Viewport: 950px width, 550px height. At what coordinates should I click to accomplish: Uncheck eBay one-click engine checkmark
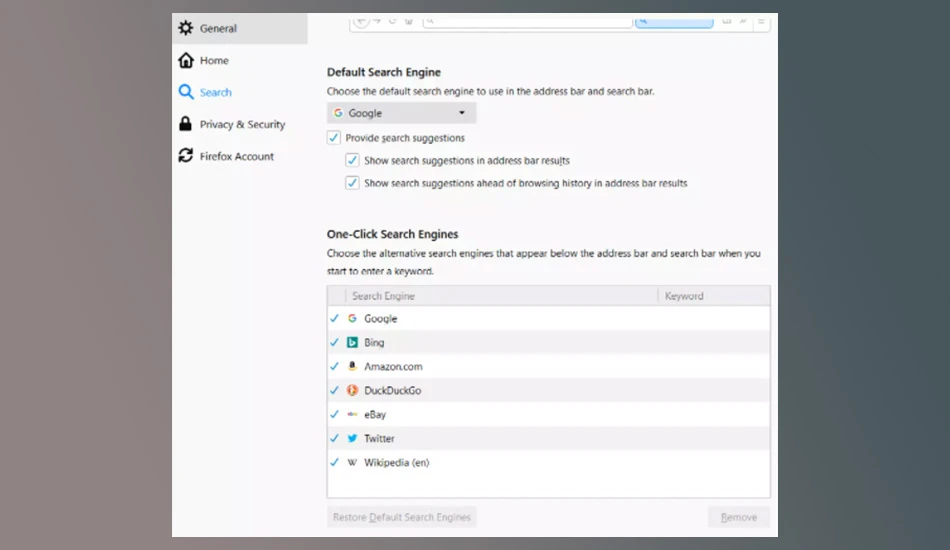tap(334, 414)
